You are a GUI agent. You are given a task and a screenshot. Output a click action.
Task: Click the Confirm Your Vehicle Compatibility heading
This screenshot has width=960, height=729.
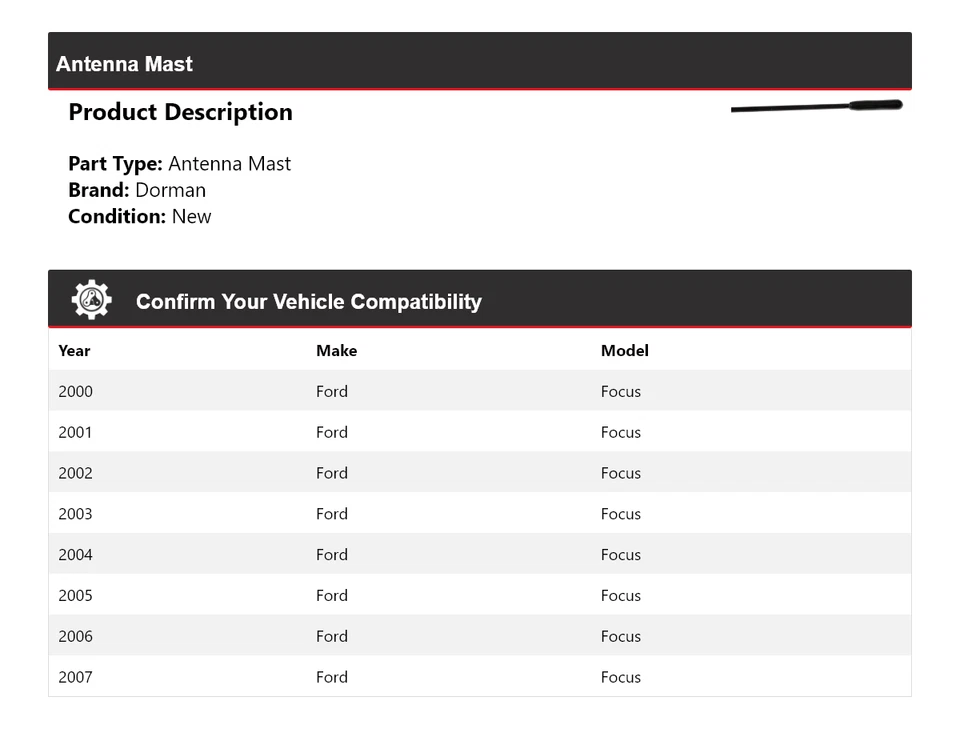[x=308, y=302]
